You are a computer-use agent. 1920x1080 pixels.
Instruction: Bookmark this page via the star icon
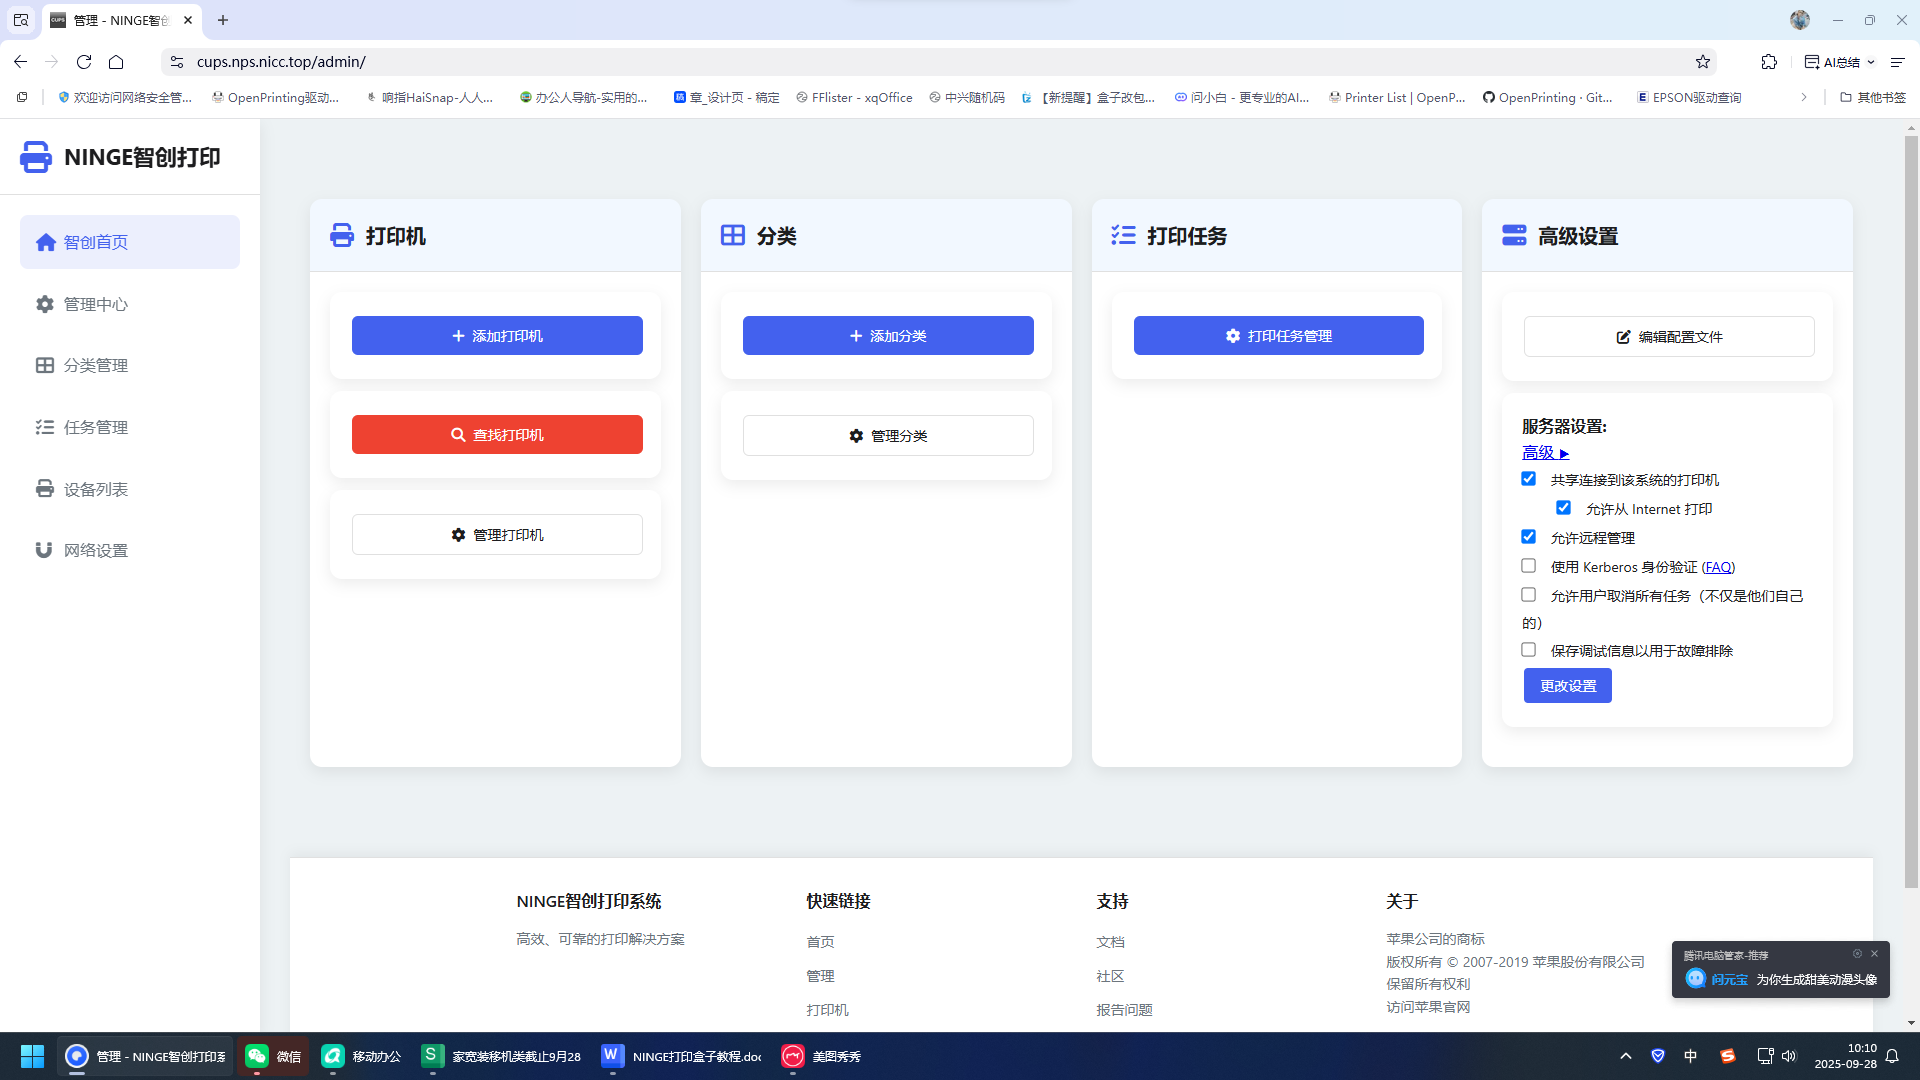point(1702,61)
